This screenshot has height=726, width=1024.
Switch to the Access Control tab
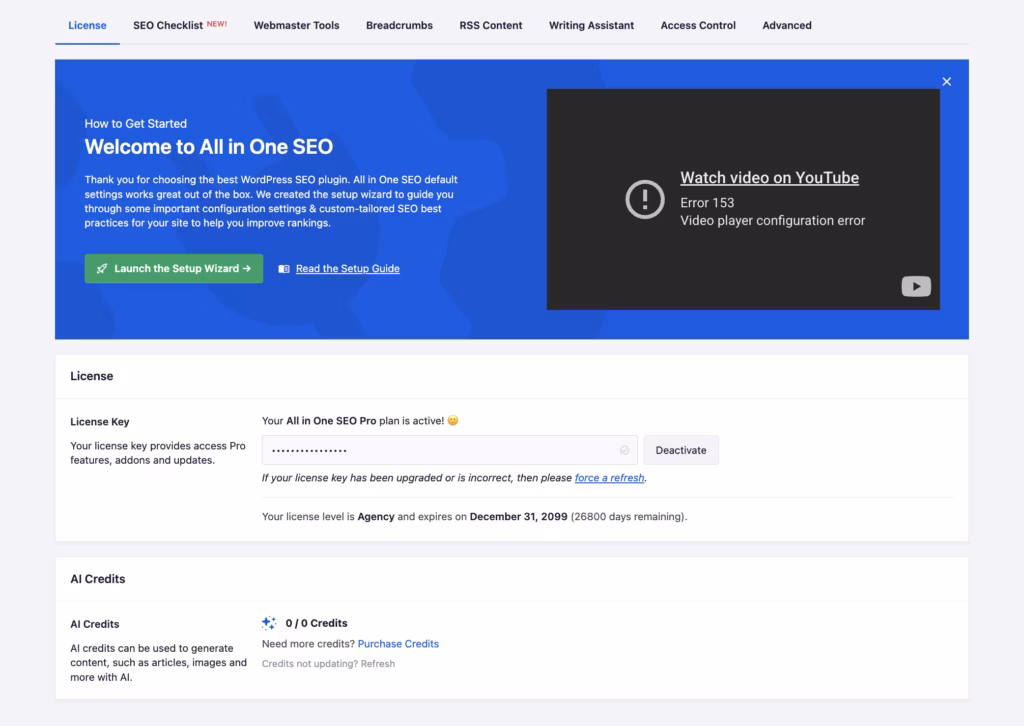697,25
